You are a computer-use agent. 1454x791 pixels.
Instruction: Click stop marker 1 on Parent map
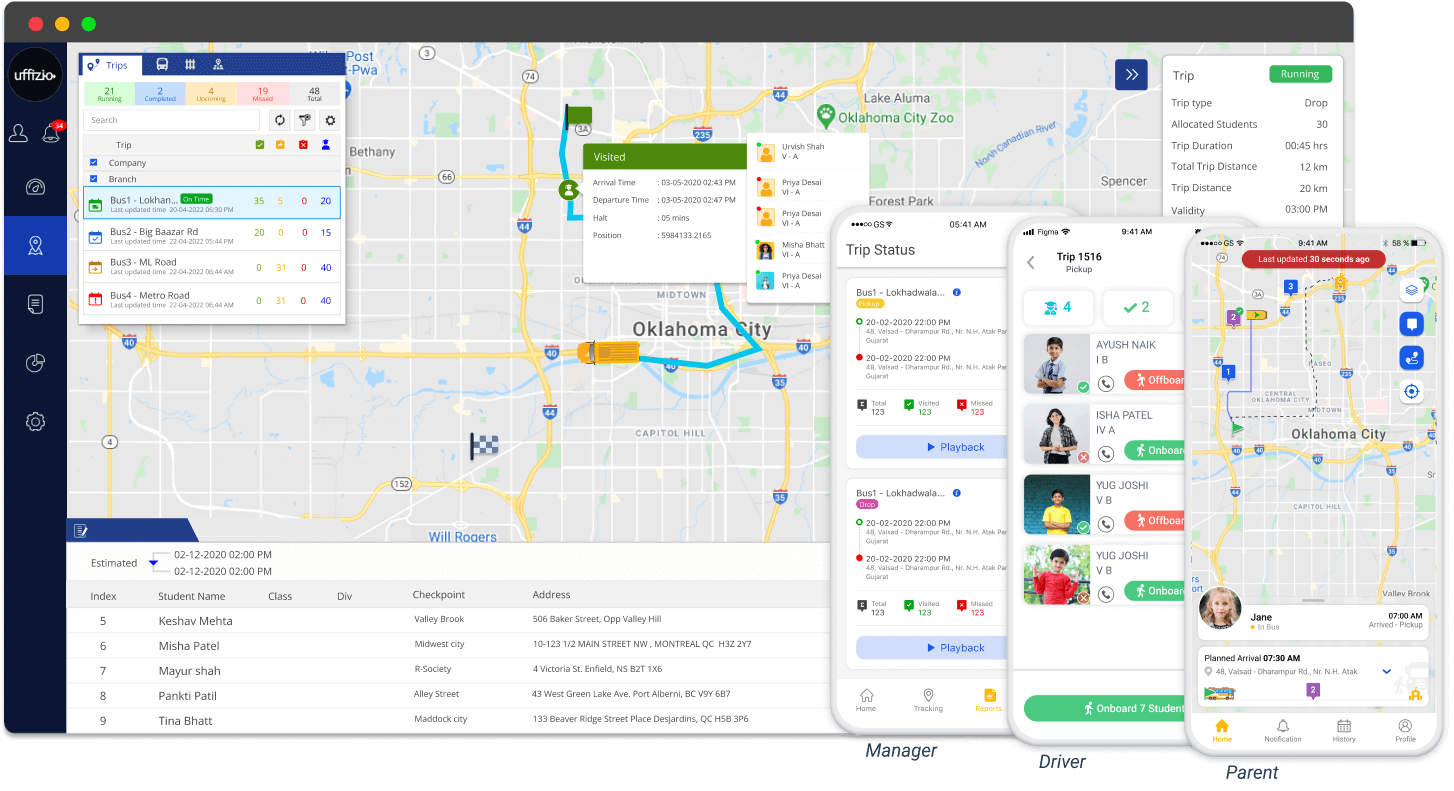1229,372
